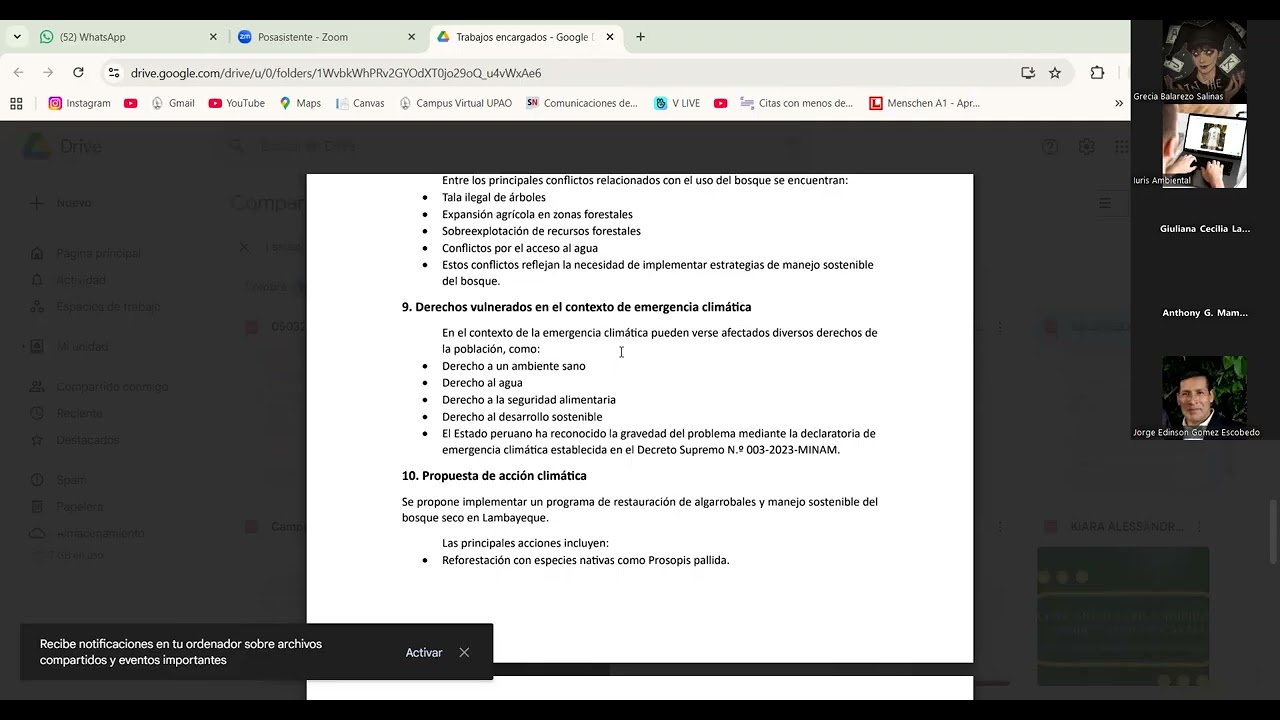The width and height of the screenshot is (1280, 720).
Task: Open the Citas con menos de... bookmark
Action: tap(797, 103)
